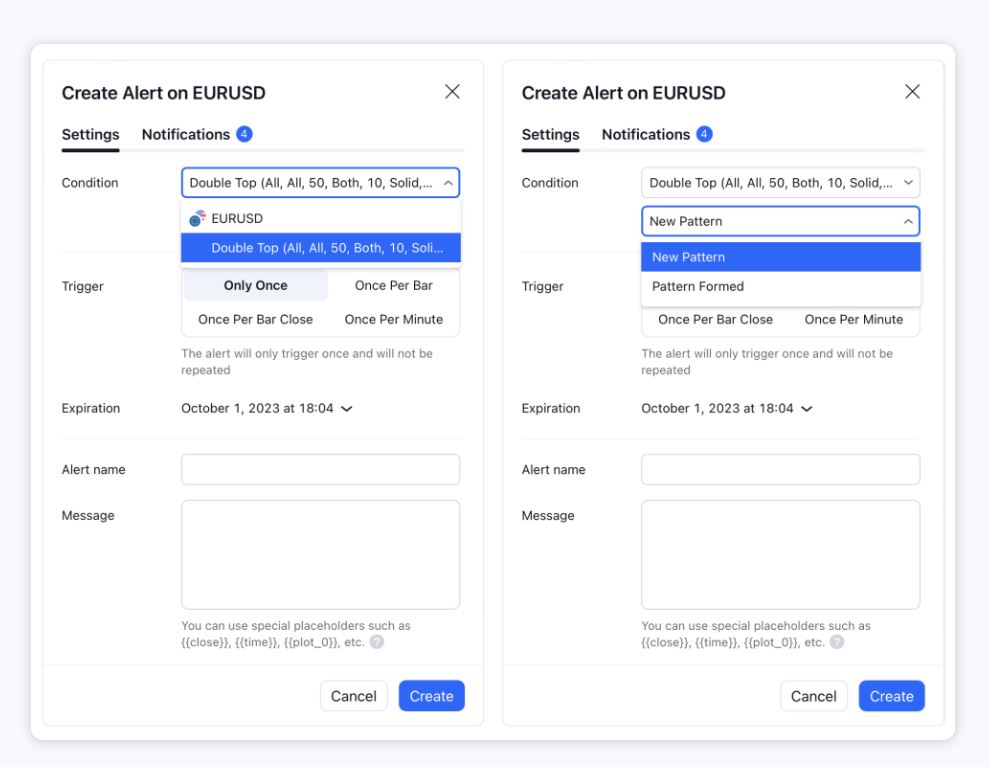
Task: Click the EURUSD flag icon in dropdown list
Action: tap(197, 218)
